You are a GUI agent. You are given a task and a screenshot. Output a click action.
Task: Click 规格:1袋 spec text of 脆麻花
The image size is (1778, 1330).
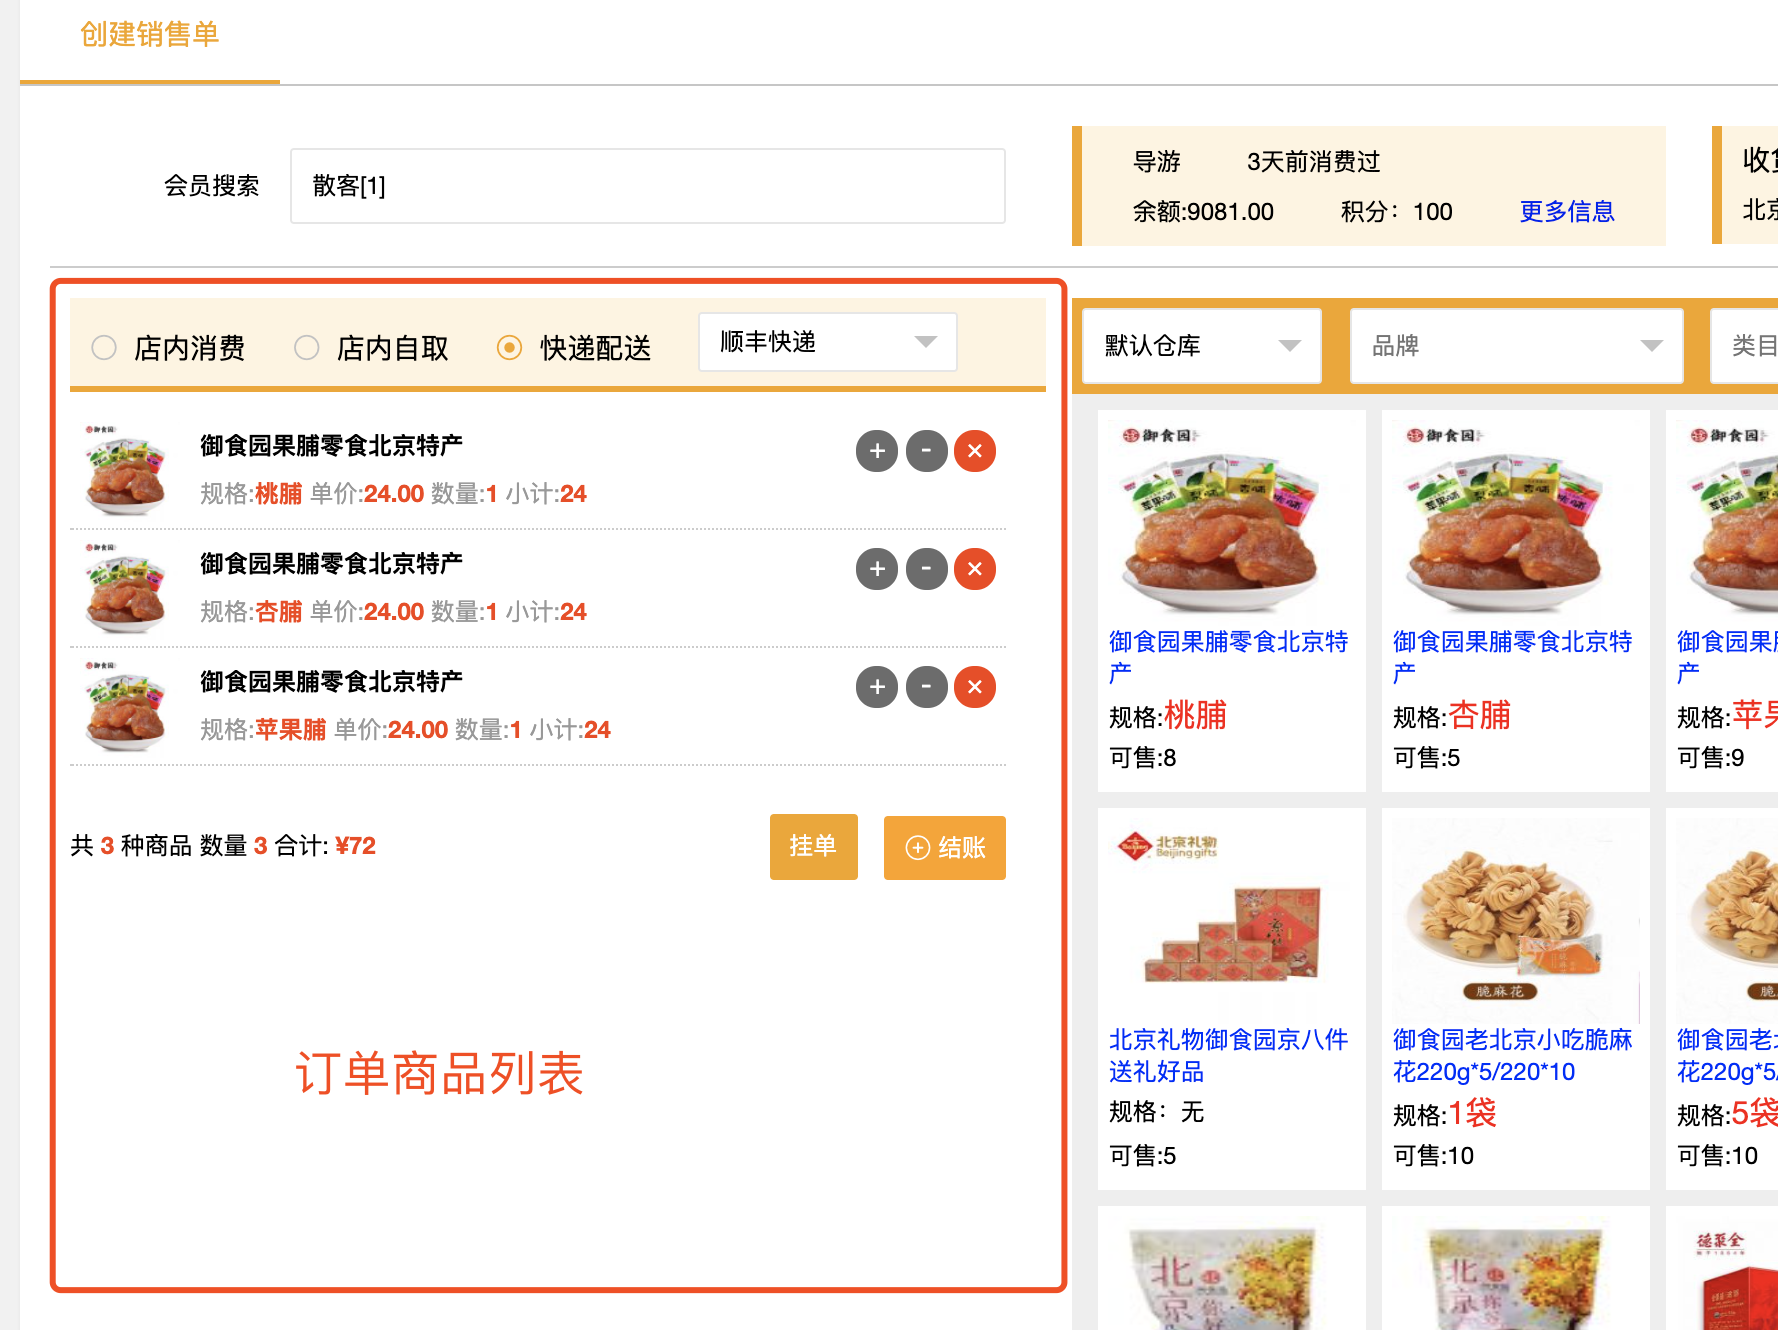pyautogui.click(x=1445, y=1113)
